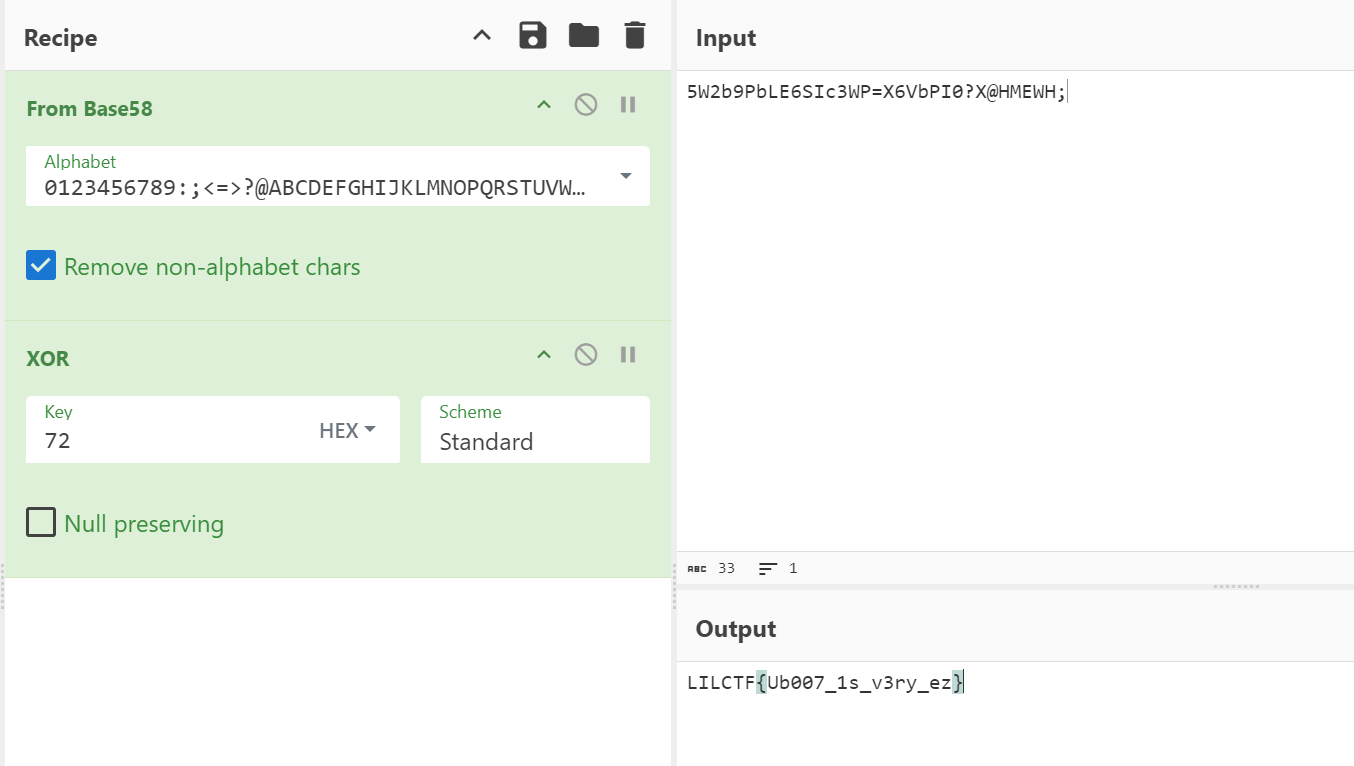Set breakpoint on XOR operation
The width and height of the screenshot is (1354, 766).
(x=628, y=355)
